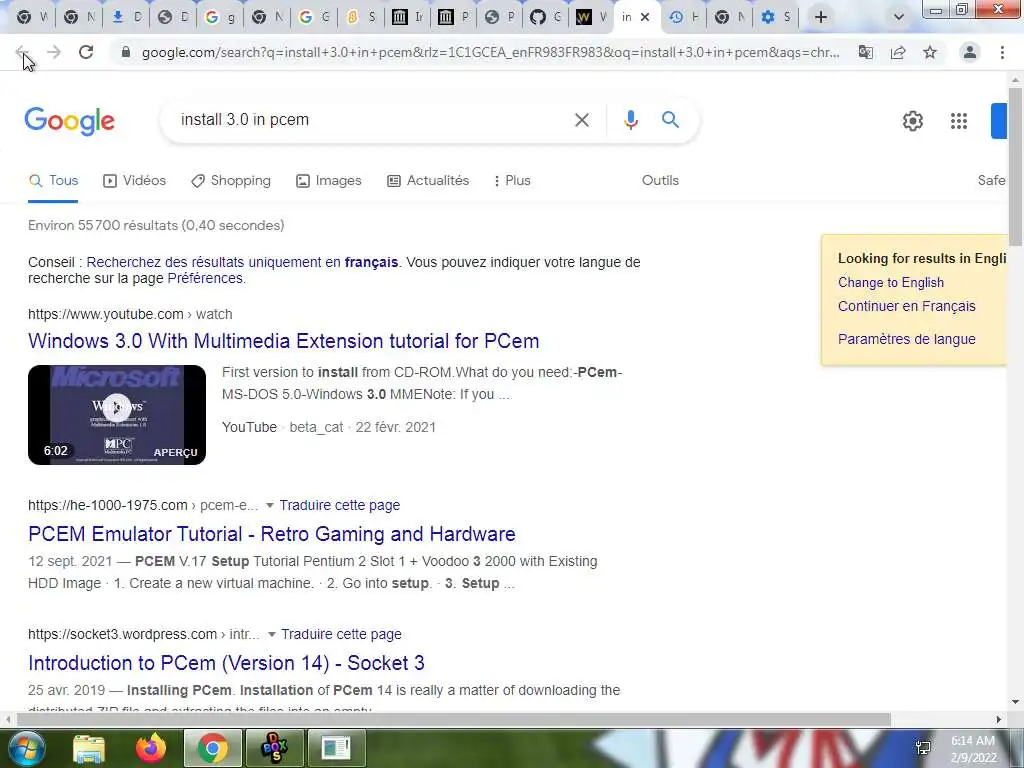Viewport: 1024px width, 768px height.
Task: Switch to the History tab with clock icon
Action: (684, 18)
